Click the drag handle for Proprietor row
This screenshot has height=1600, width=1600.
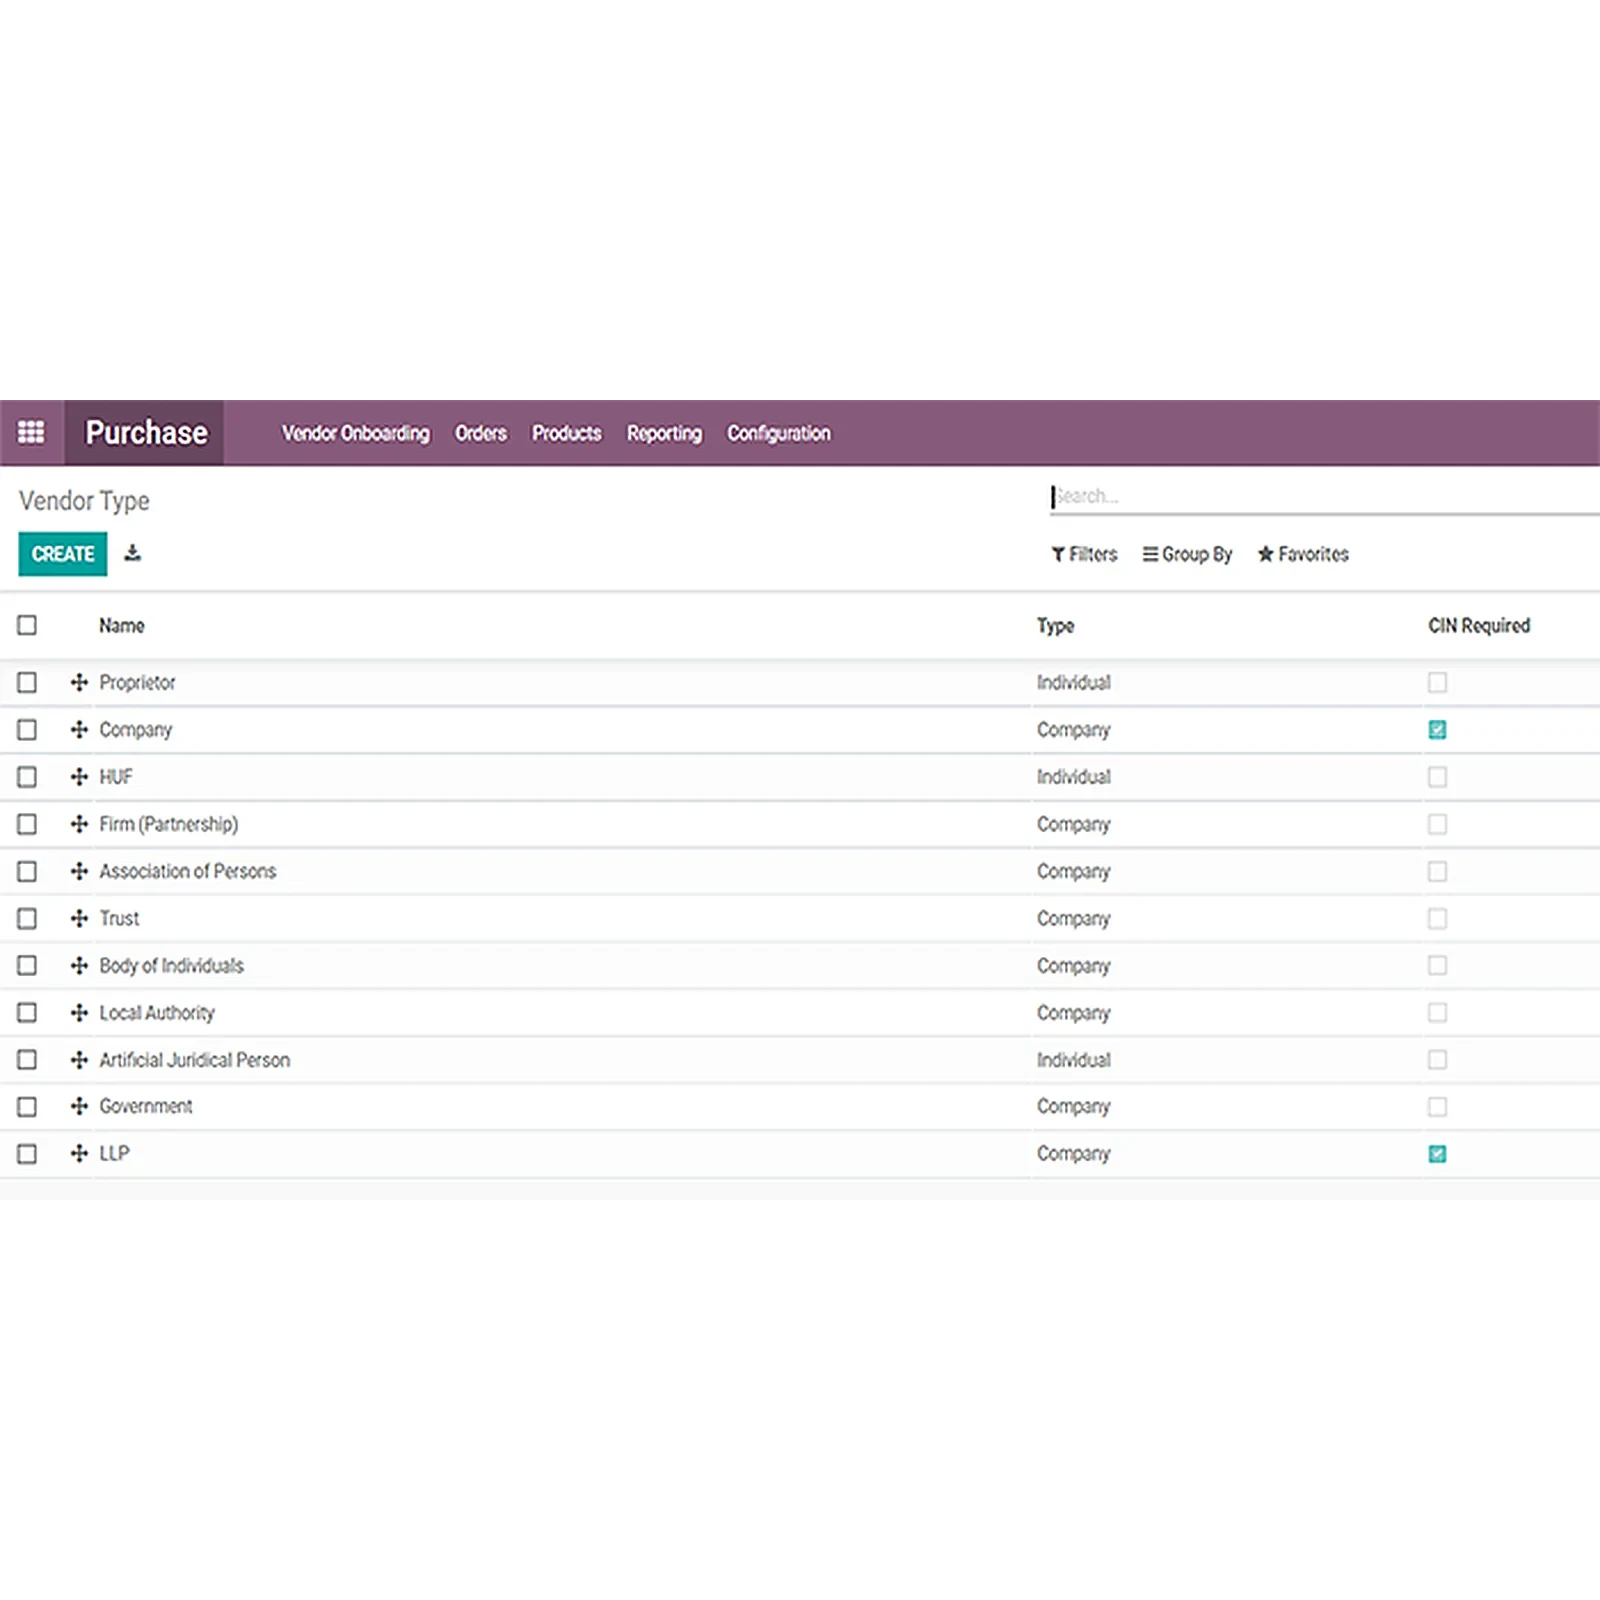79,682
